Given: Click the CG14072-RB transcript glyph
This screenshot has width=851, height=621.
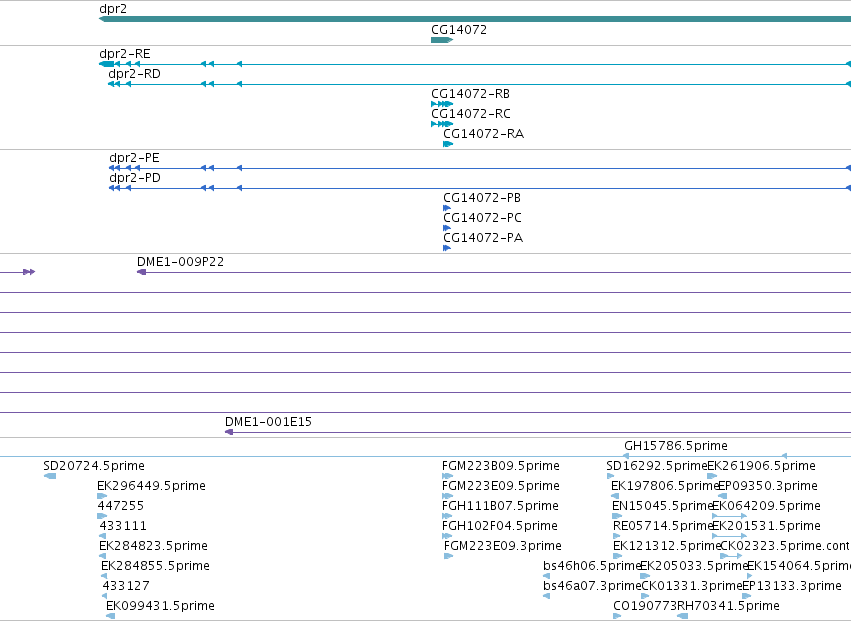Looking at the screenshot, I should (x=442, y=104).
